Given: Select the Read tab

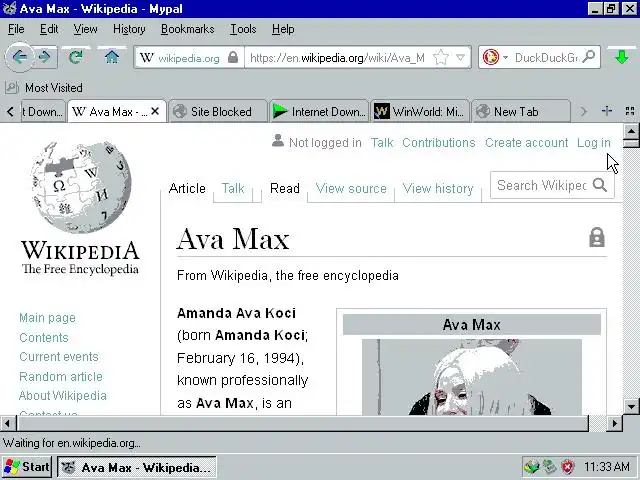Looking at the screenshot, I should [x=284, y=188].
